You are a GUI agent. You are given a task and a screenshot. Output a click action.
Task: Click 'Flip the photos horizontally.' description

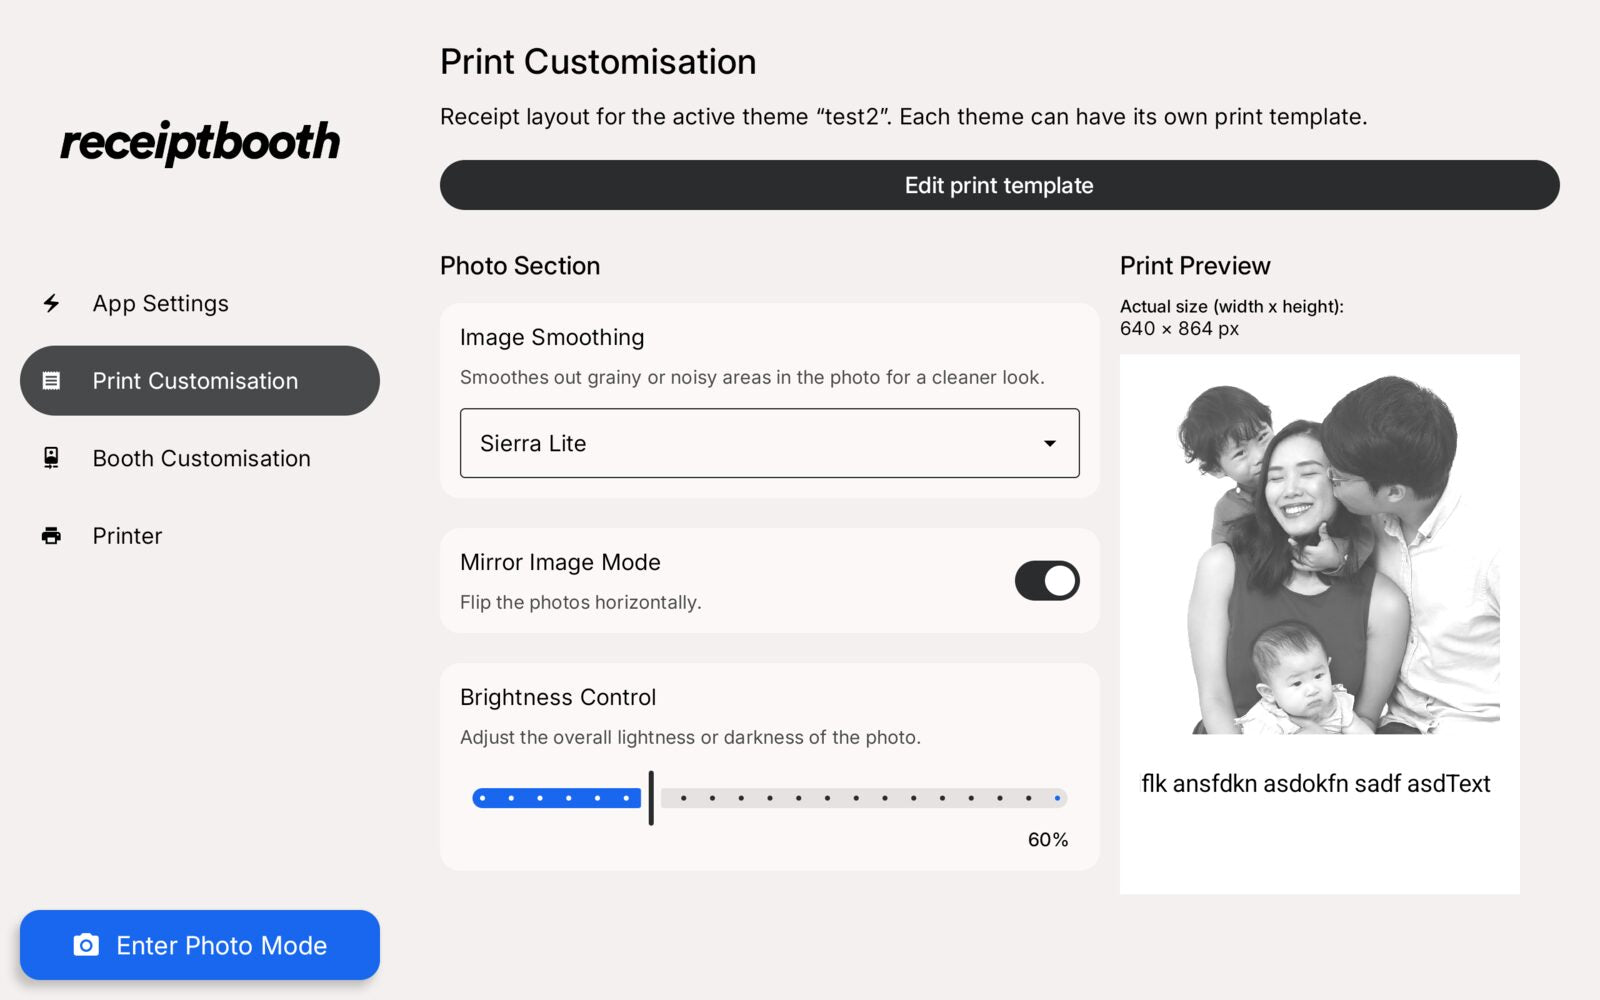coord(581,602)
